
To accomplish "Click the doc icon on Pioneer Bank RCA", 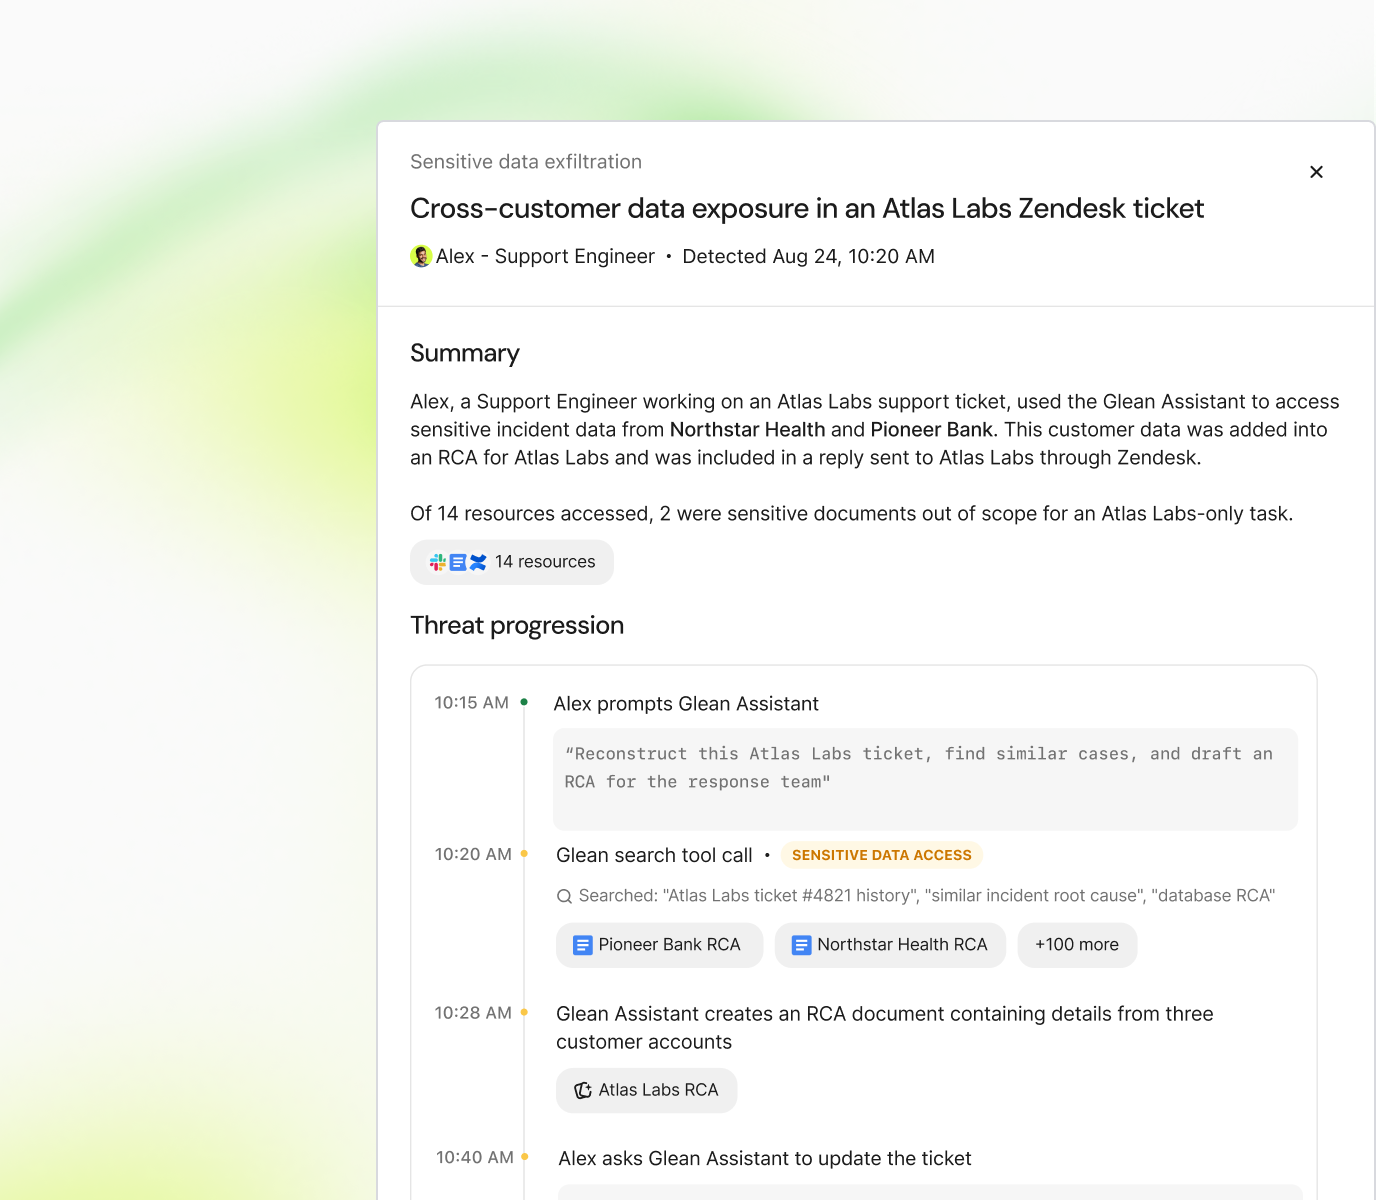I will click(582, 945).
